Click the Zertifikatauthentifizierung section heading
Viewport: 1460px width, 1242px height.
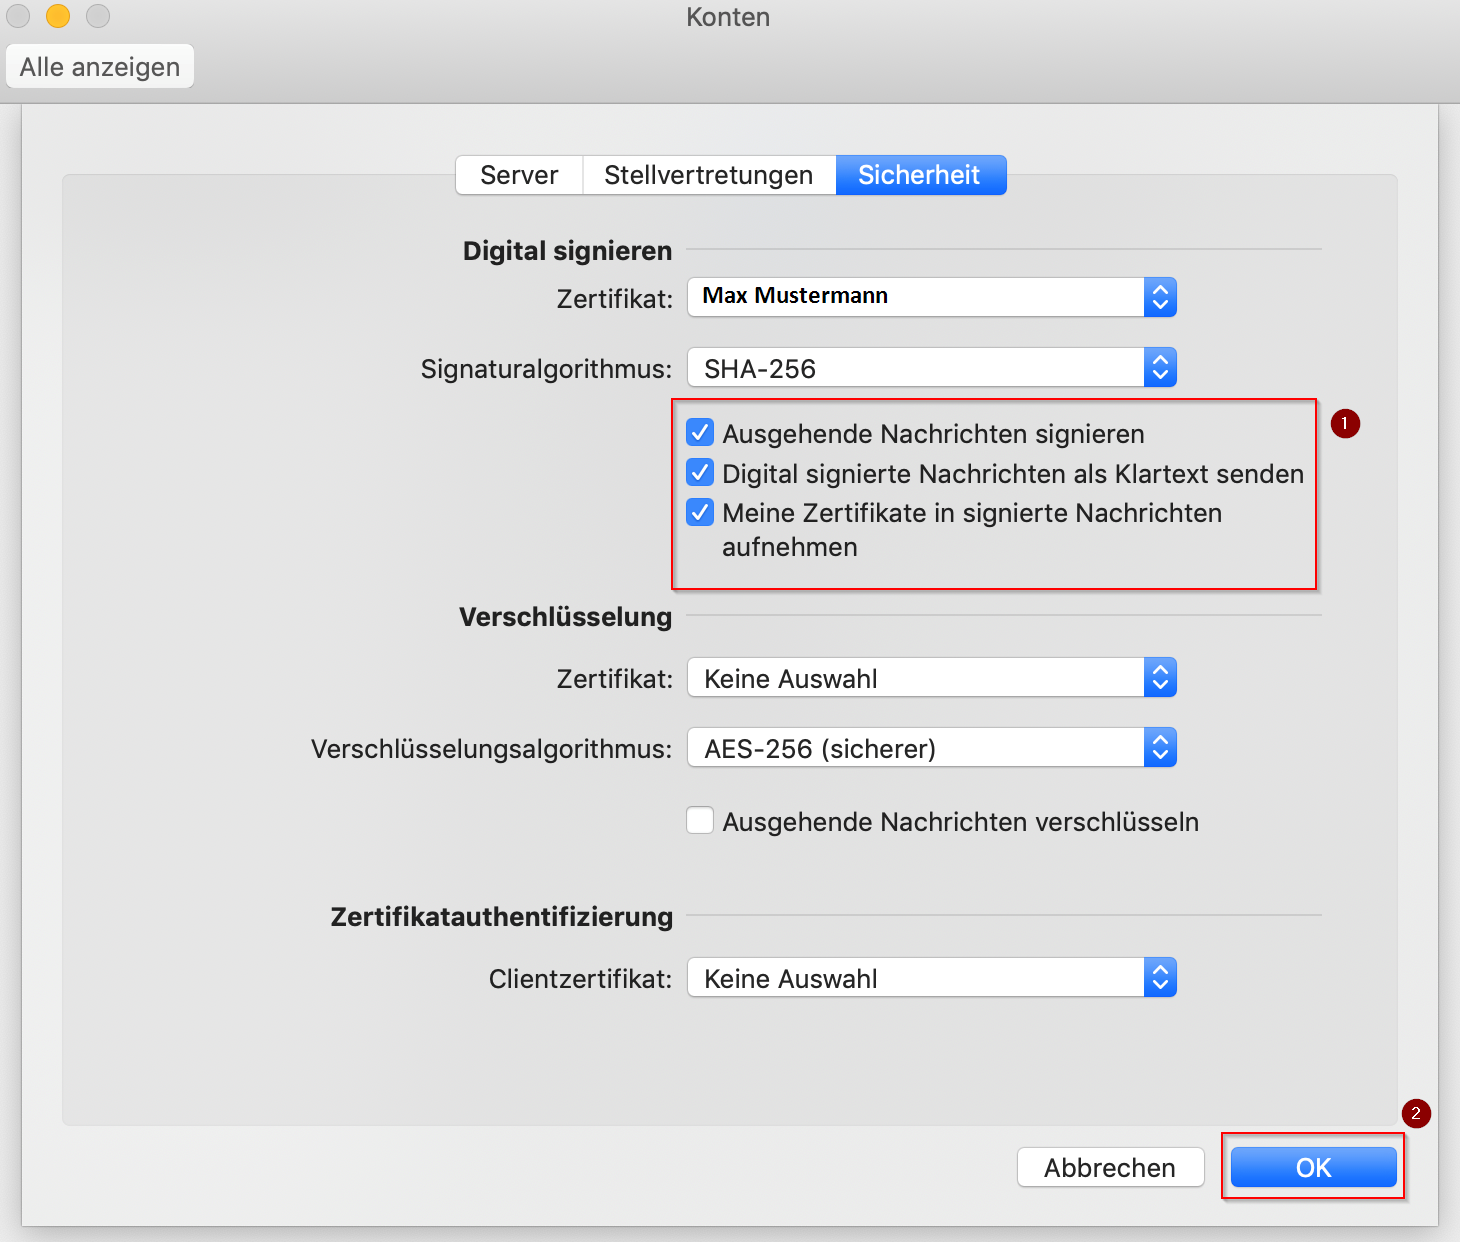point(502,917)
